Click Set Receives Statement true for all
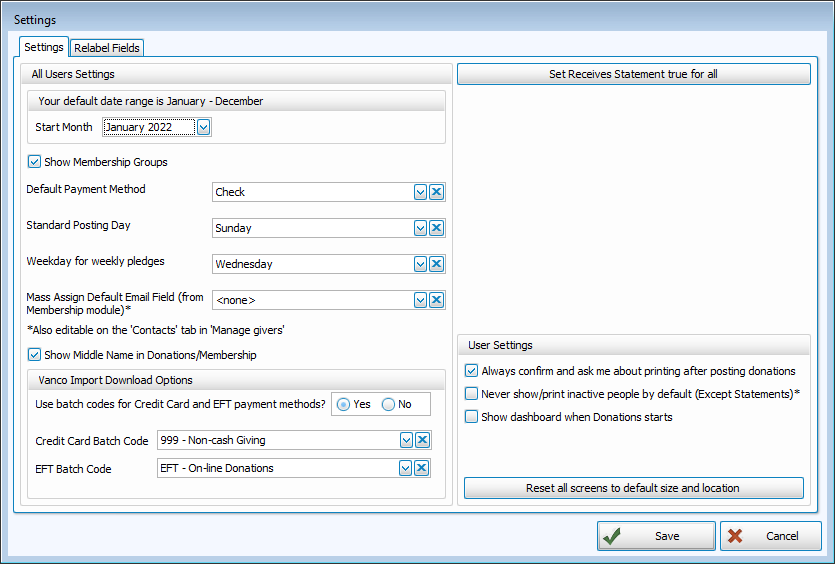 (x=633, y=74)
